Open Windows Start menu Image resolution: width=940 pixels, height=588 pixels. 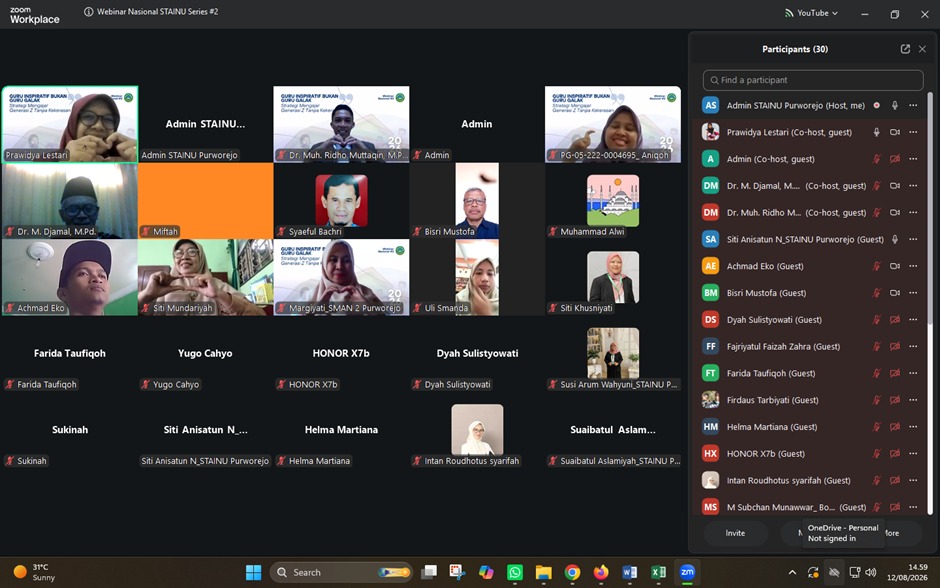pos(254,572)
